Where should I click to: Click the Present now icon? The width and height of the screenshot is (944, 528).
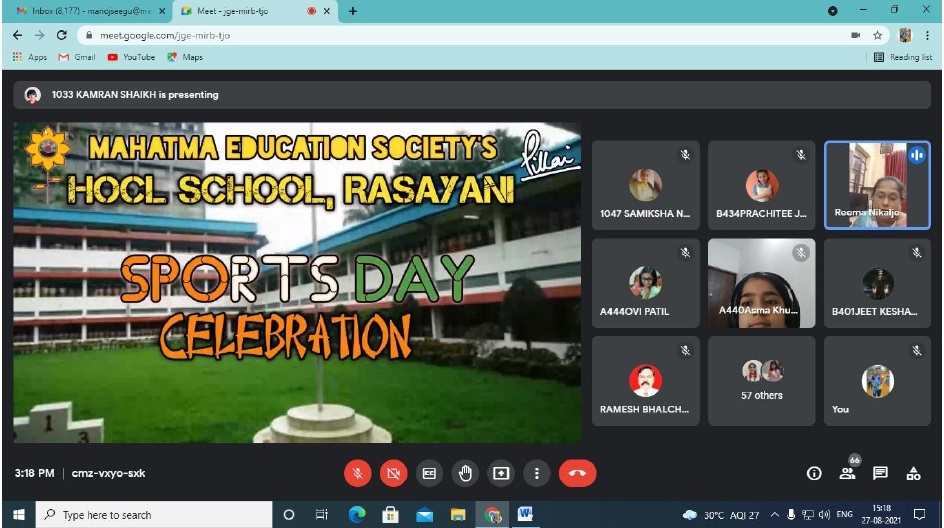501,473
